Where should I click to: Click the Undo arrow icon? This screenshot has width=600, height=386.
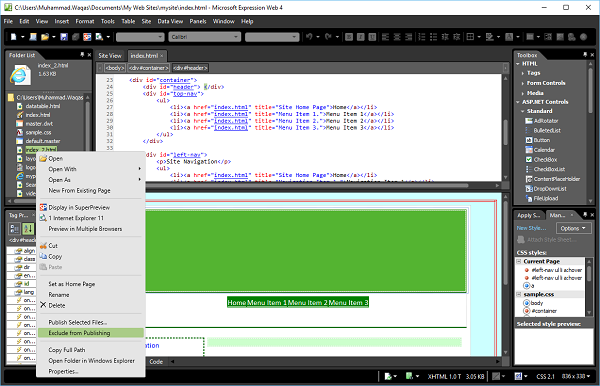click(309, 37)
